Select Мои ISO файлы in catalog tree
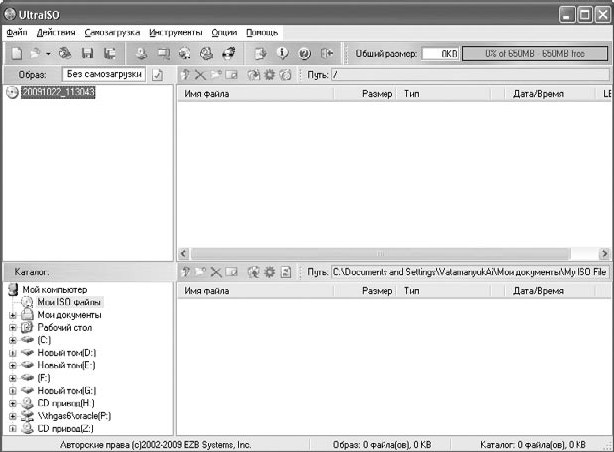This screenshot has width=614, height=452. click(69, 302)
